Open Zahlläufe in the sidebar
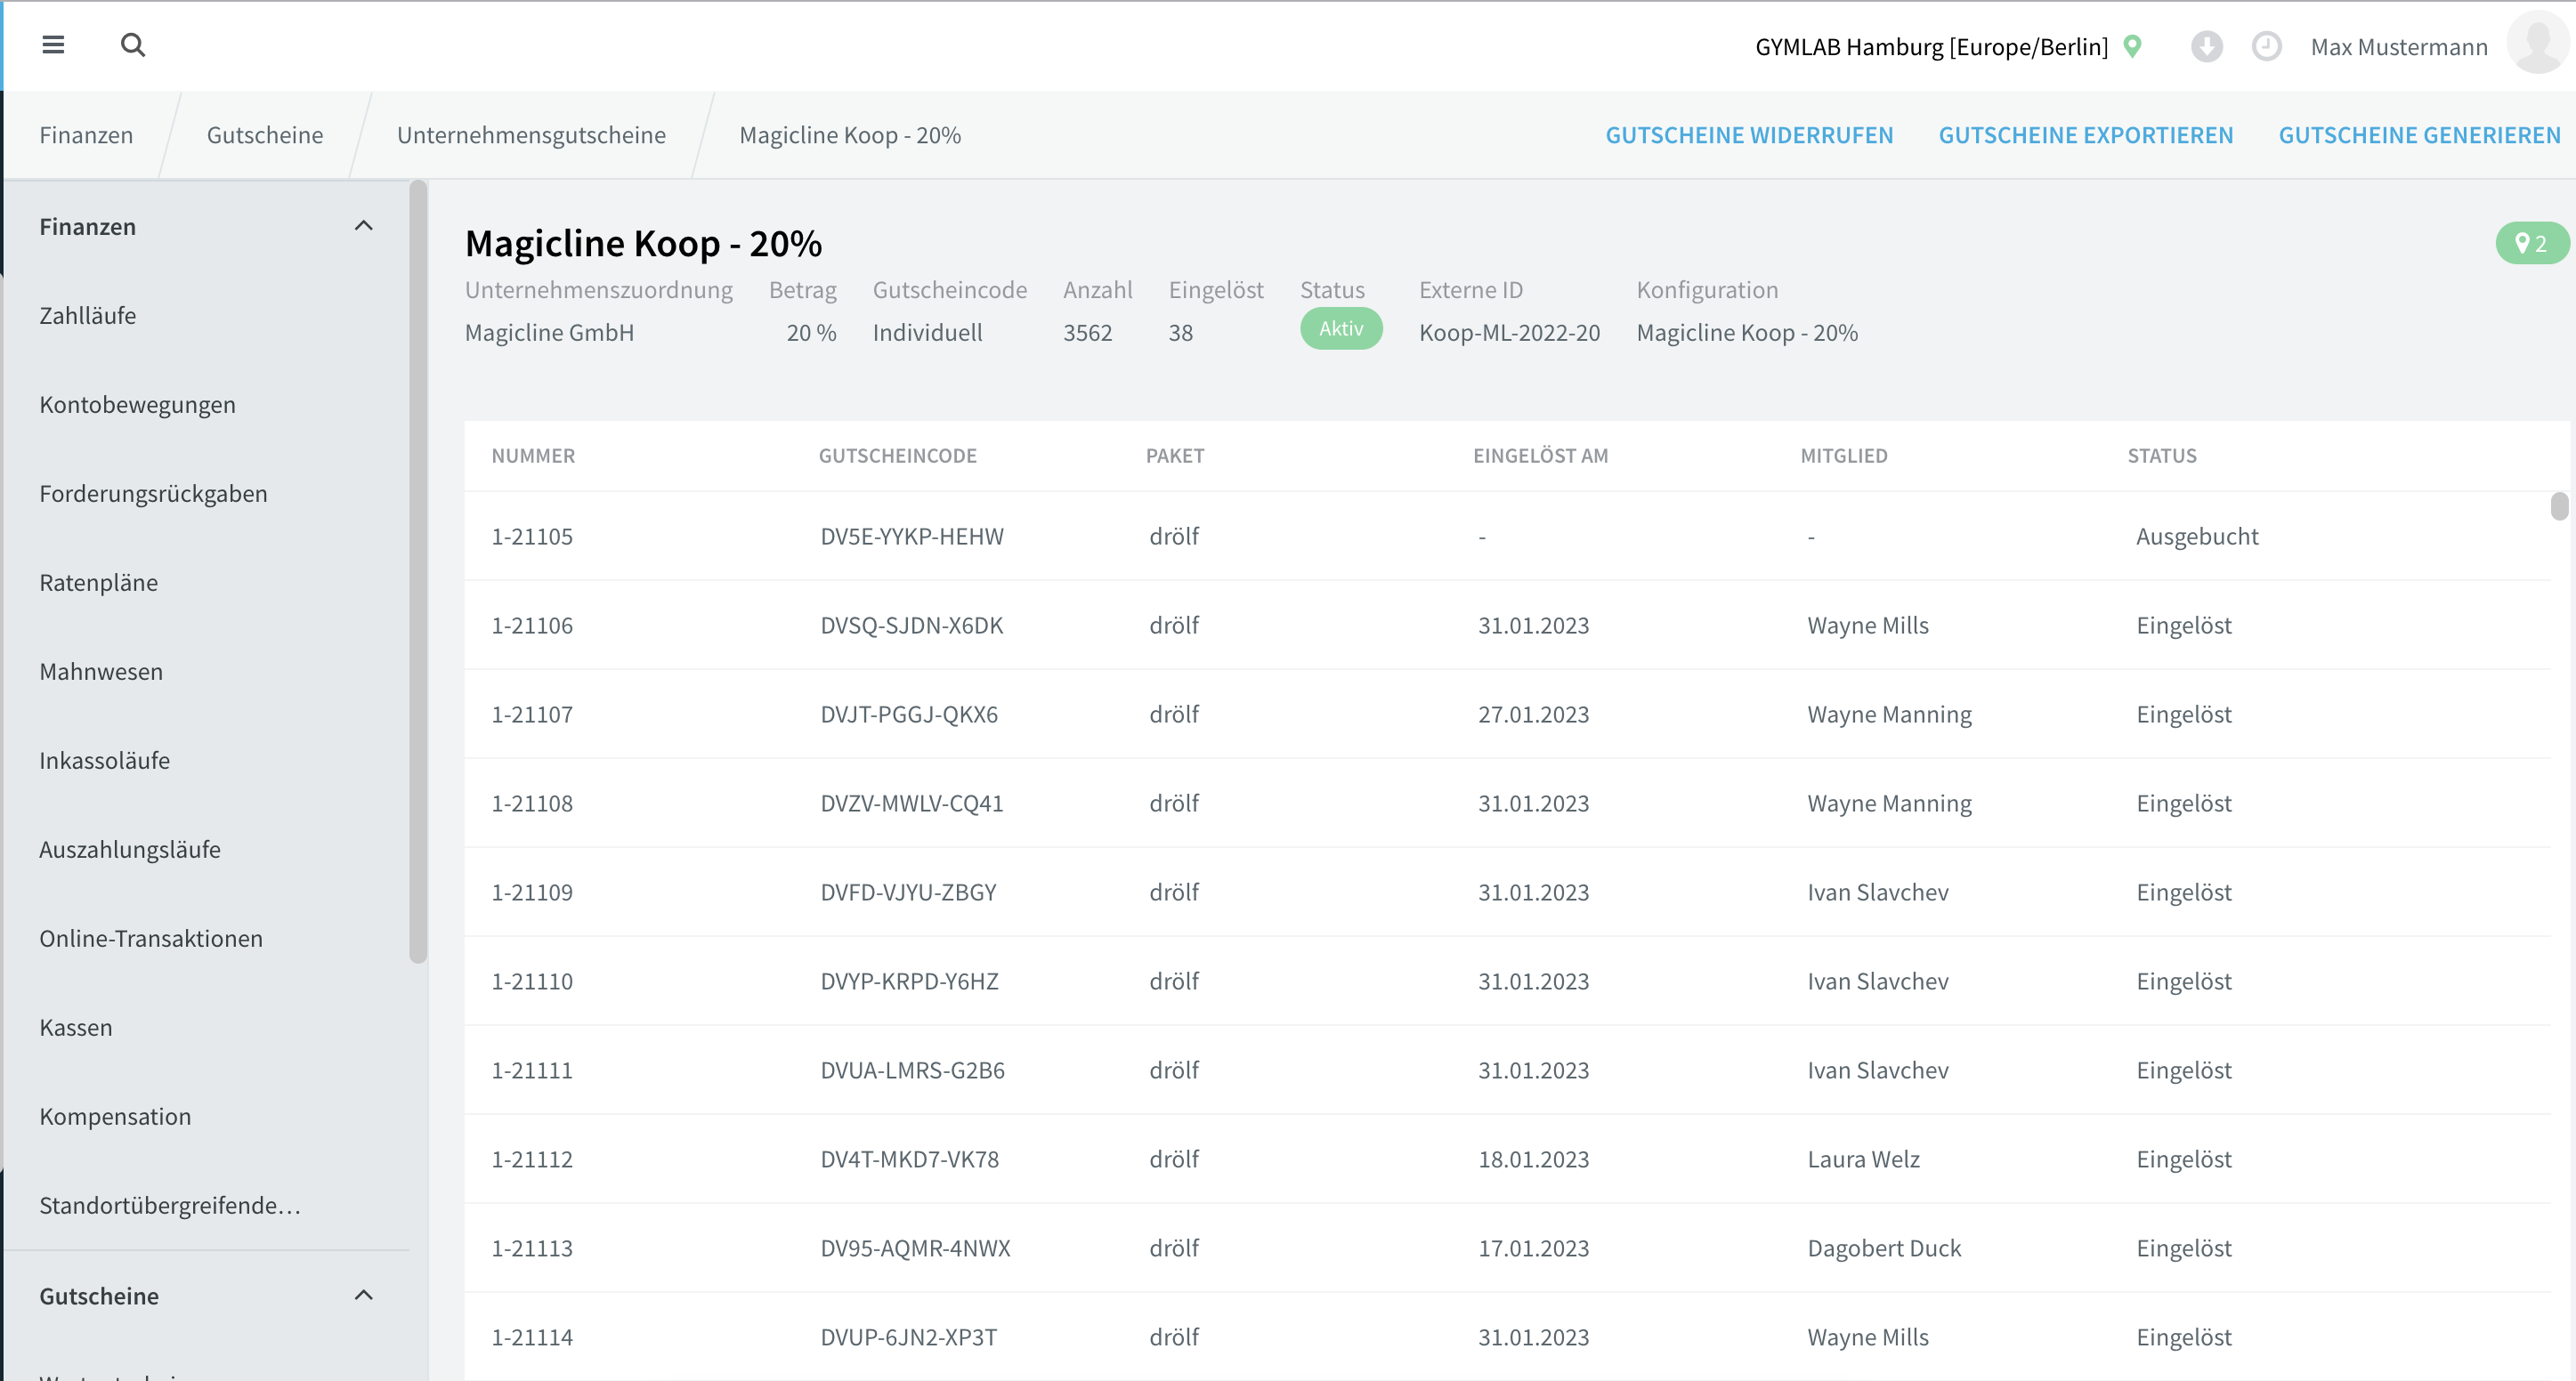 click(x=88, y=315)
